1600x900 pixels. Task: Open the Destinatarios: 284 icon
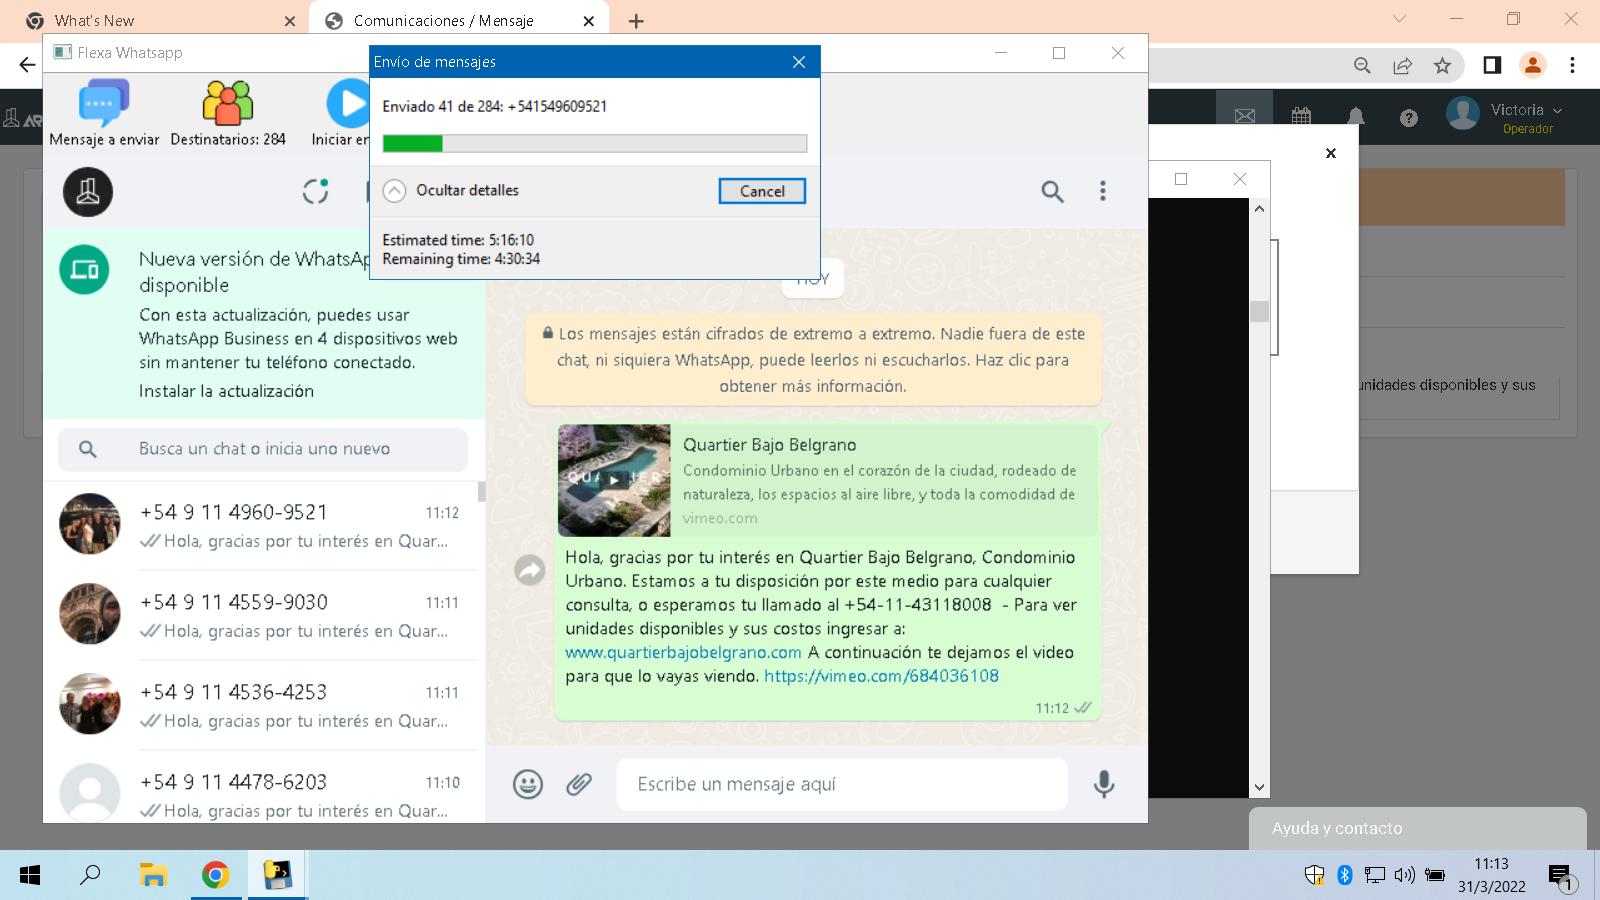click(228, 103)
